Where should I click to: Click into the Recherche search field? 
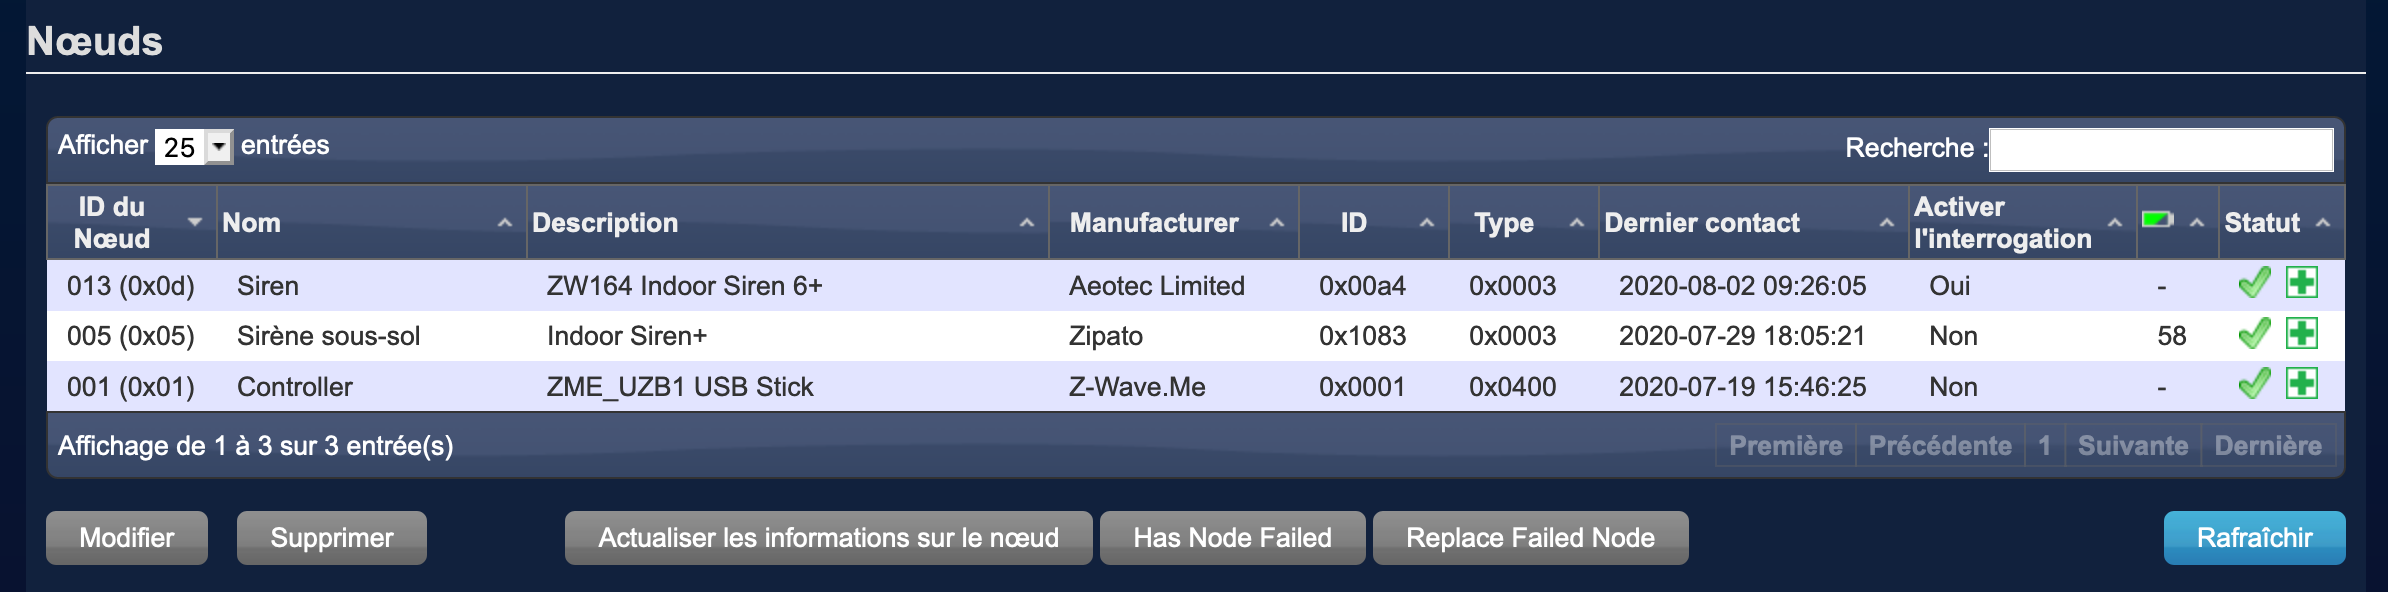point(2160,149)
